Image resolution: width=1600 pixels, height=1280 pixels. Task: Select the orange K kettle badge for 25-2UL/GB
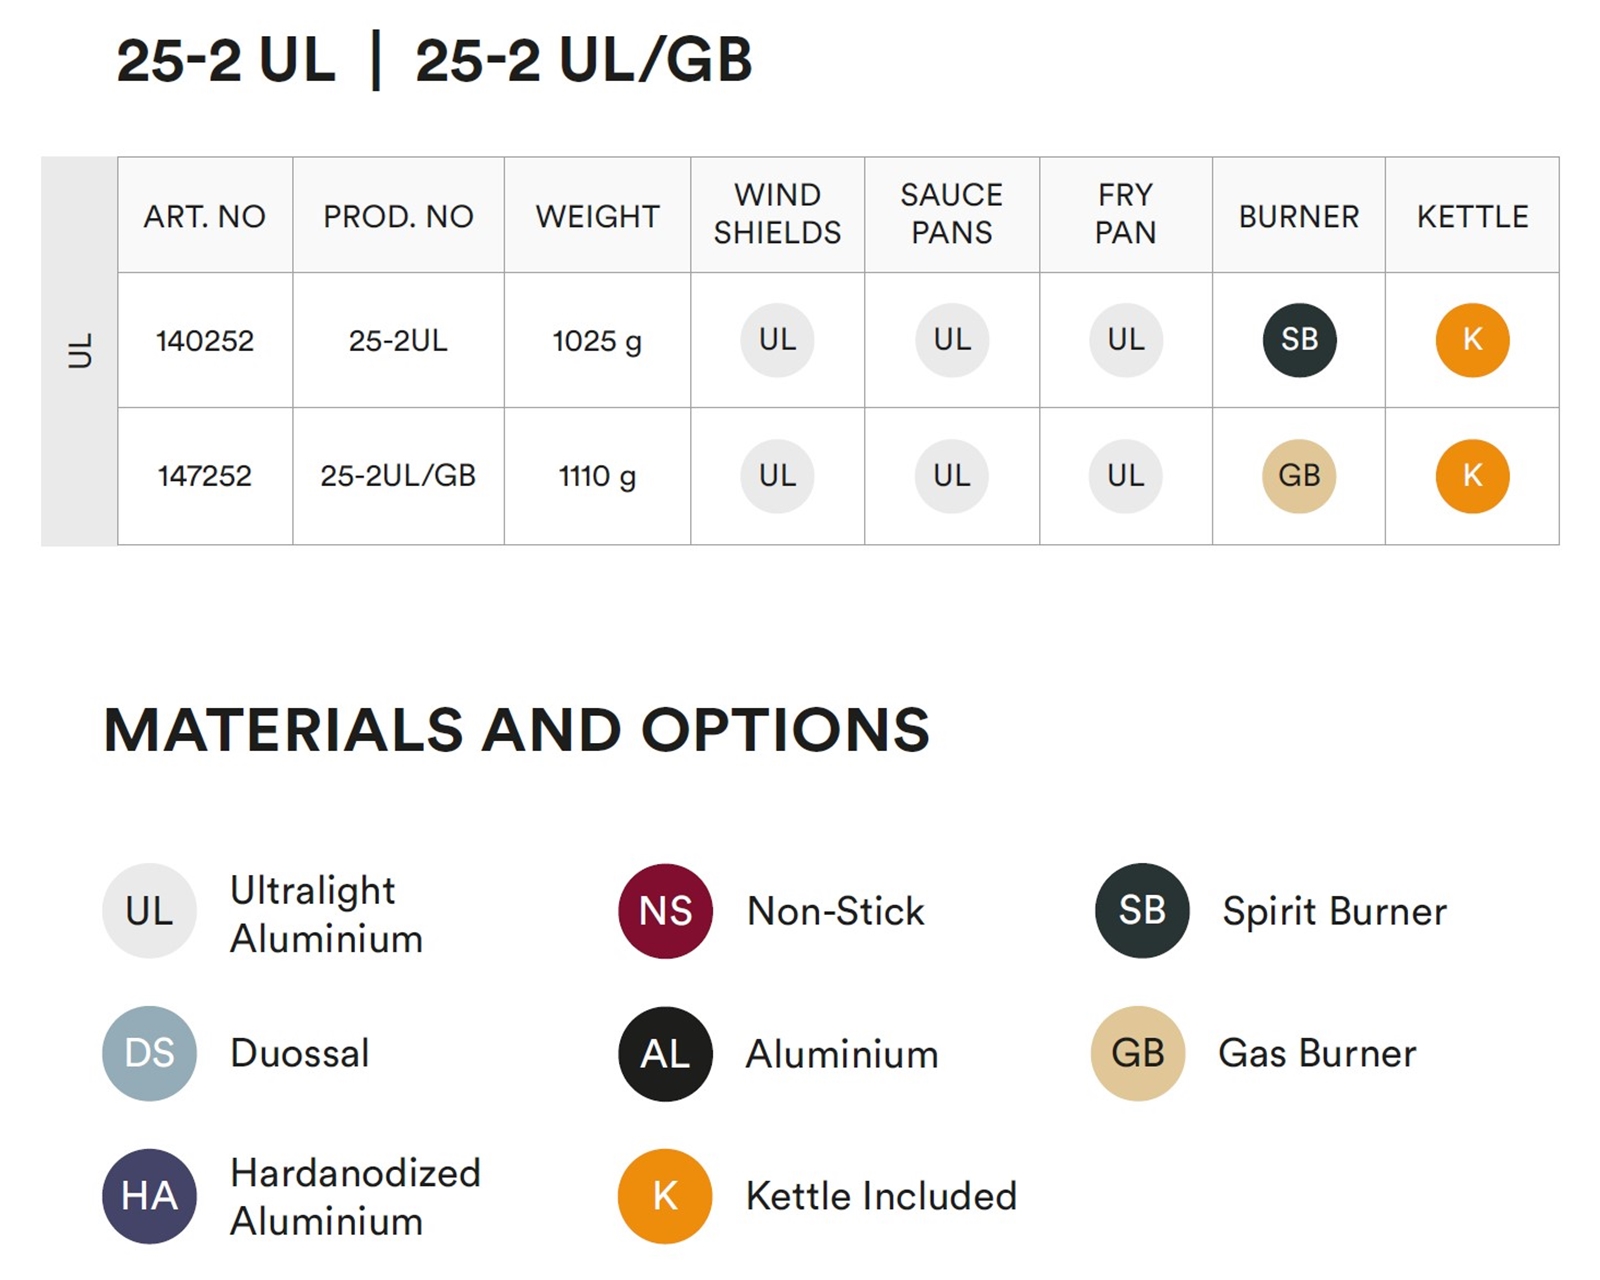tap(1472, 476)
